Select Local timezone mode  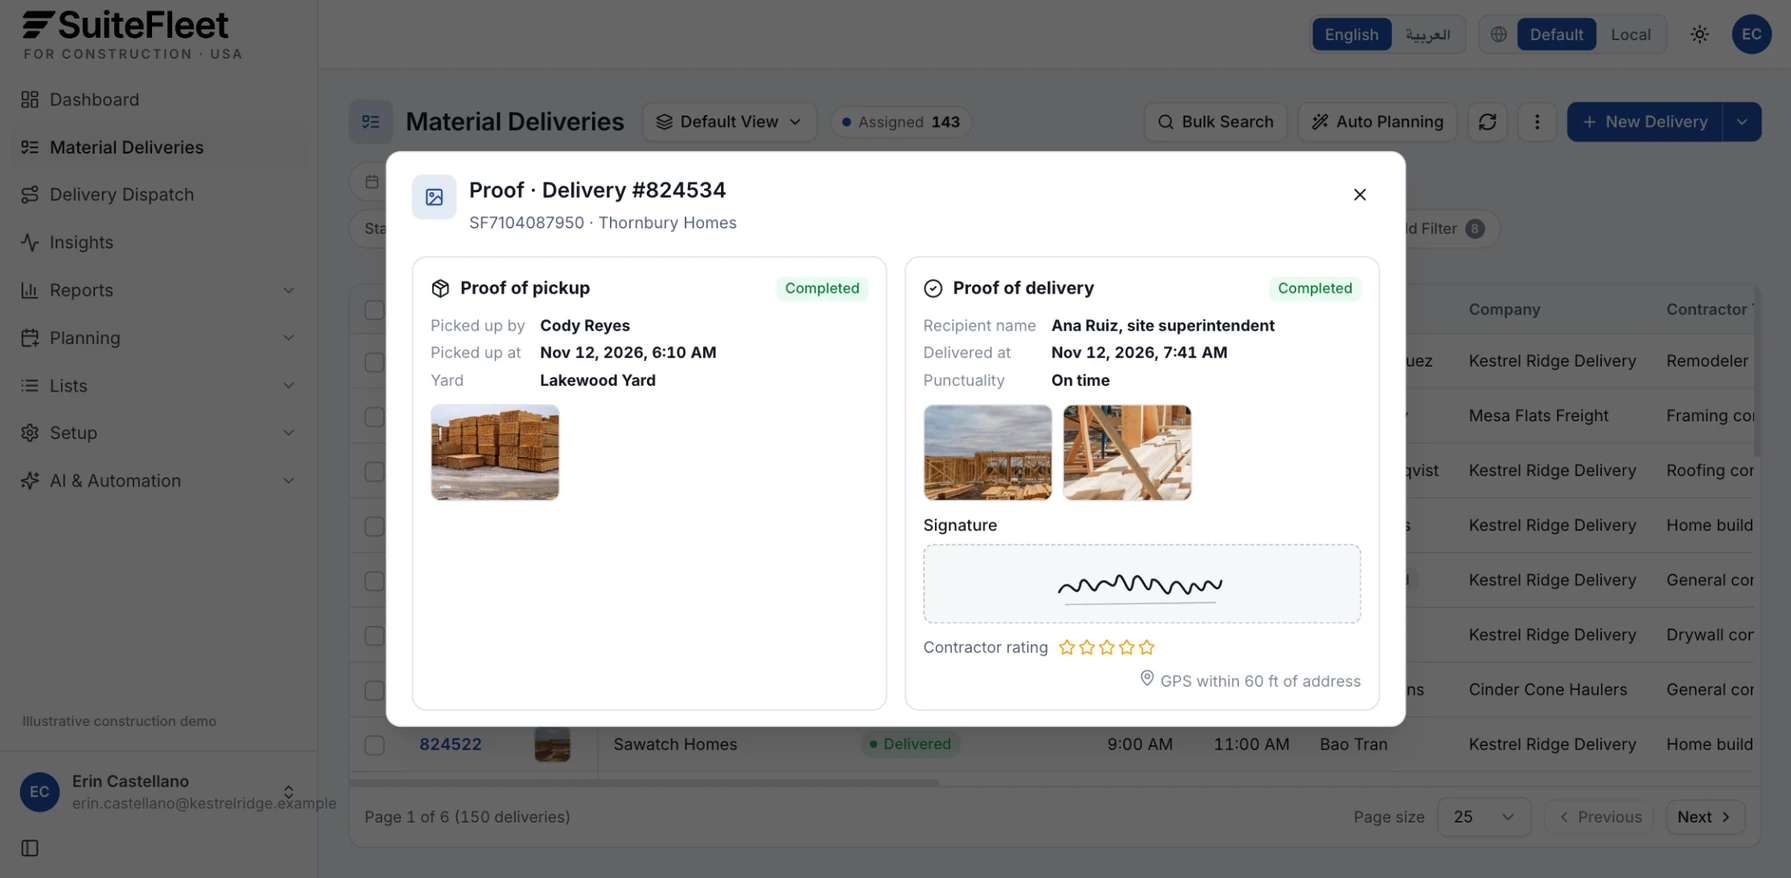(1630, 34)
